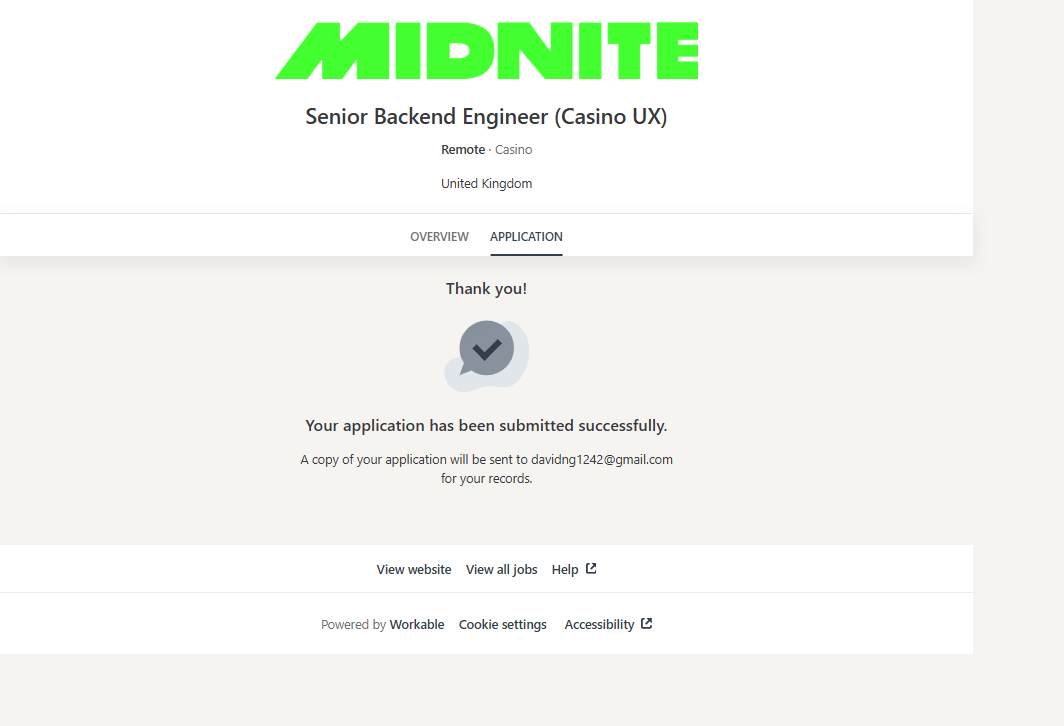Click the Thank you! heading
Screen dimensions: 1064x726
(486, 289)
